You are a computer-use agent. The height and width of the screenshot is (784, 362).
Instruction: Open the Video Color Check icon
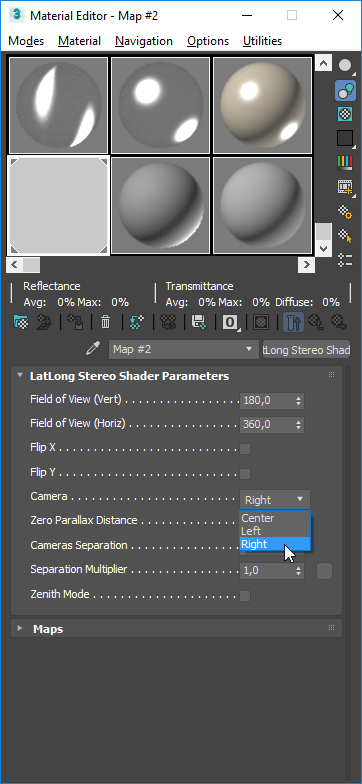(345, 162)
